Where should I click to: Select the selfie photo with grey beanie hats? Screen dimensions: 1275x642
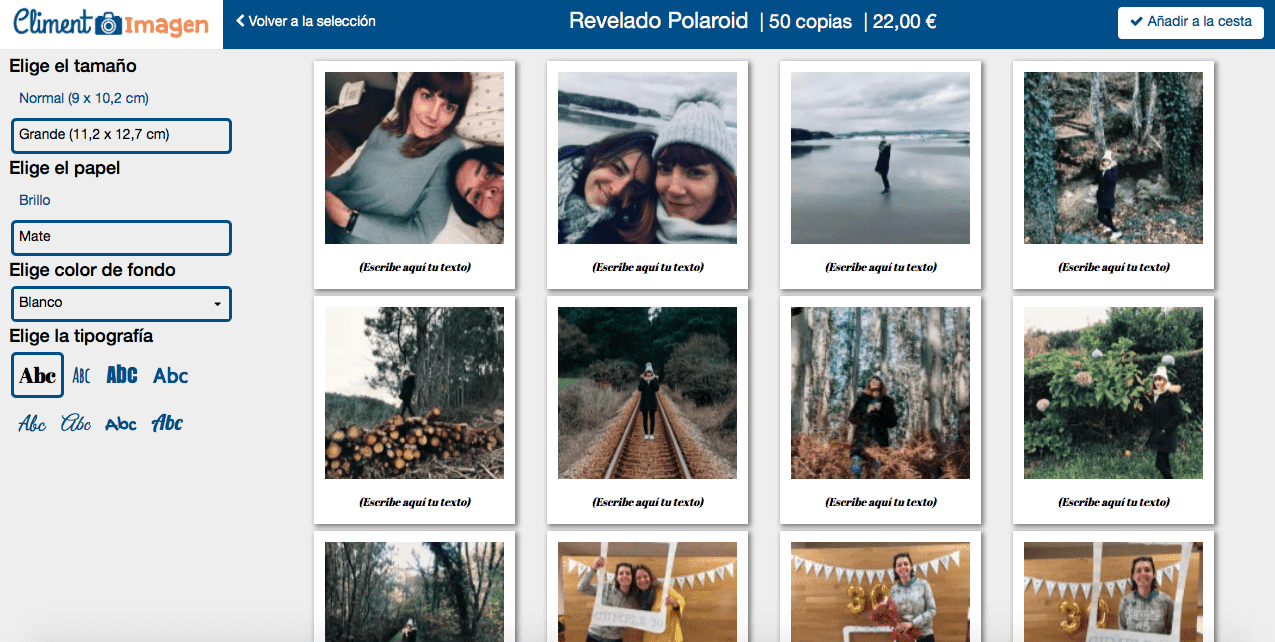647,158
